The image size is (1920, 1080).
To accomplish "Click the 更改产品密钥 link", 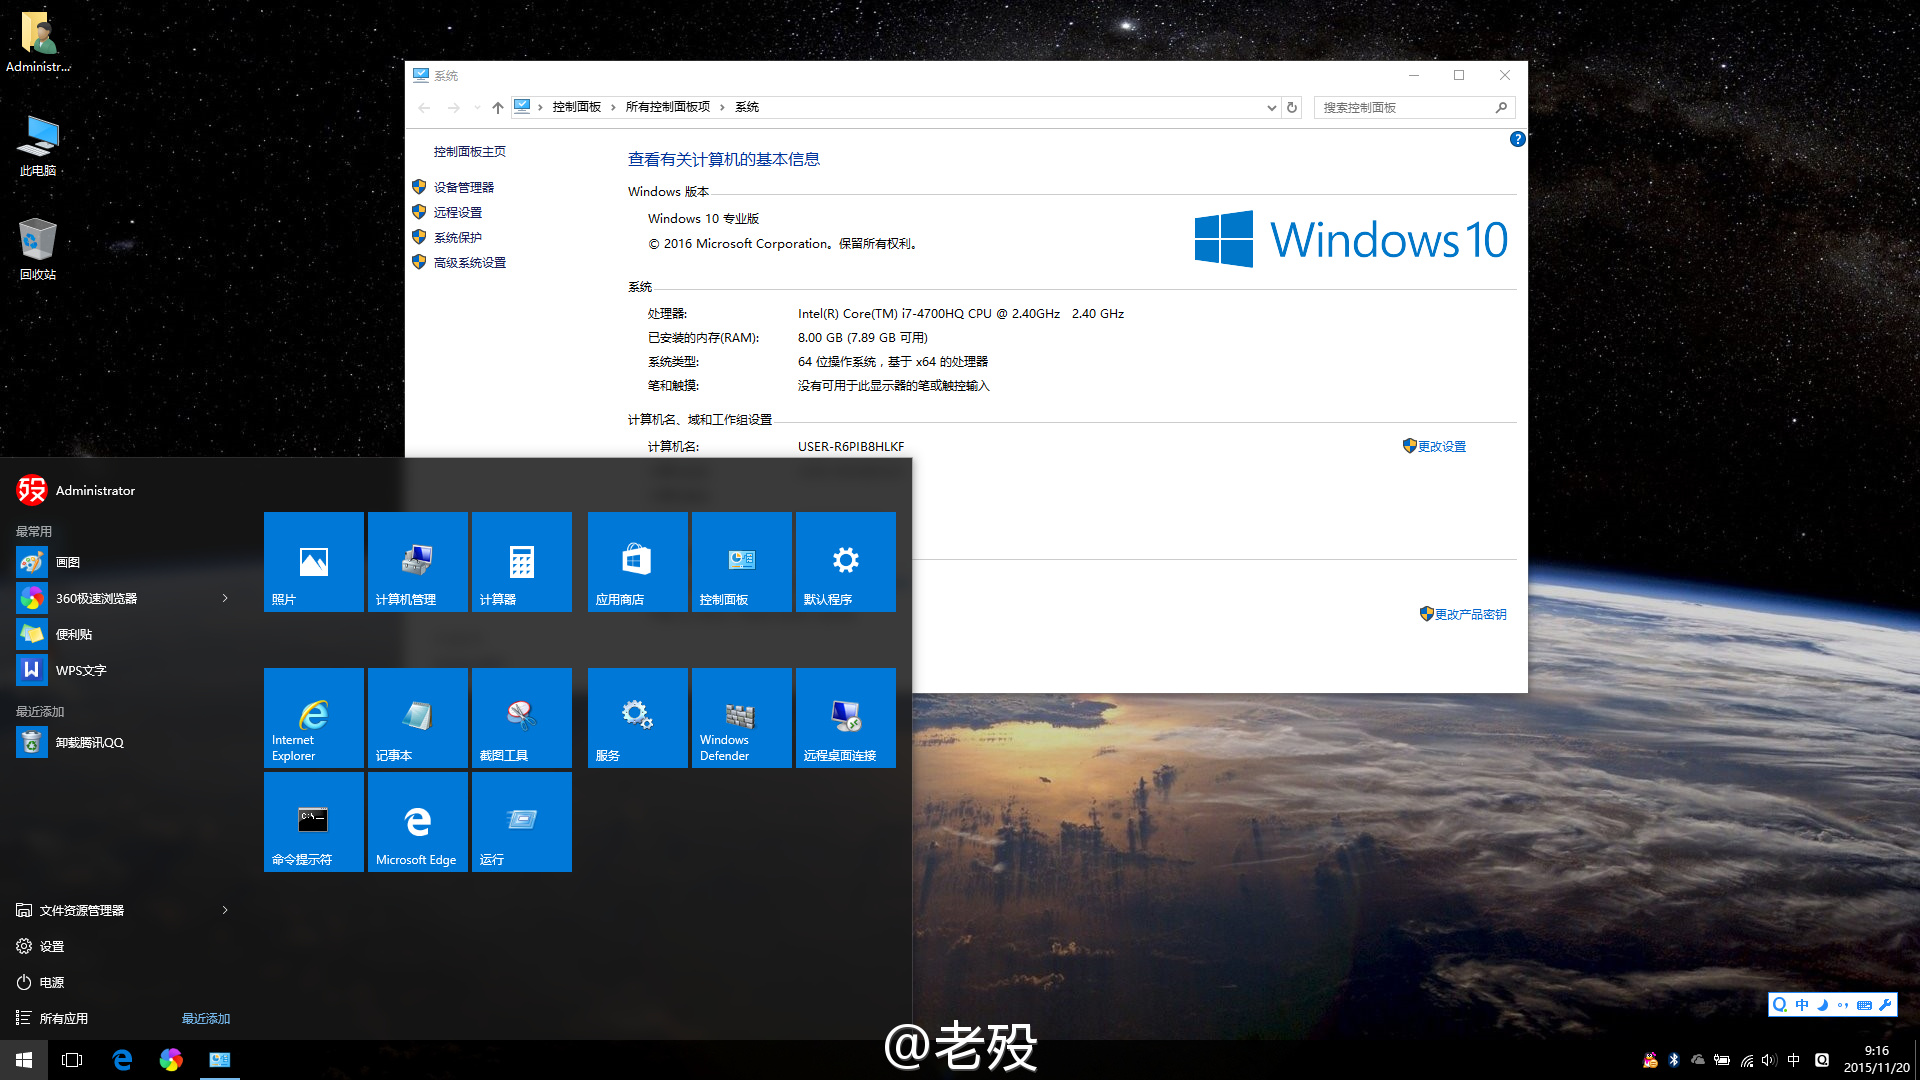I will 1470,614.
